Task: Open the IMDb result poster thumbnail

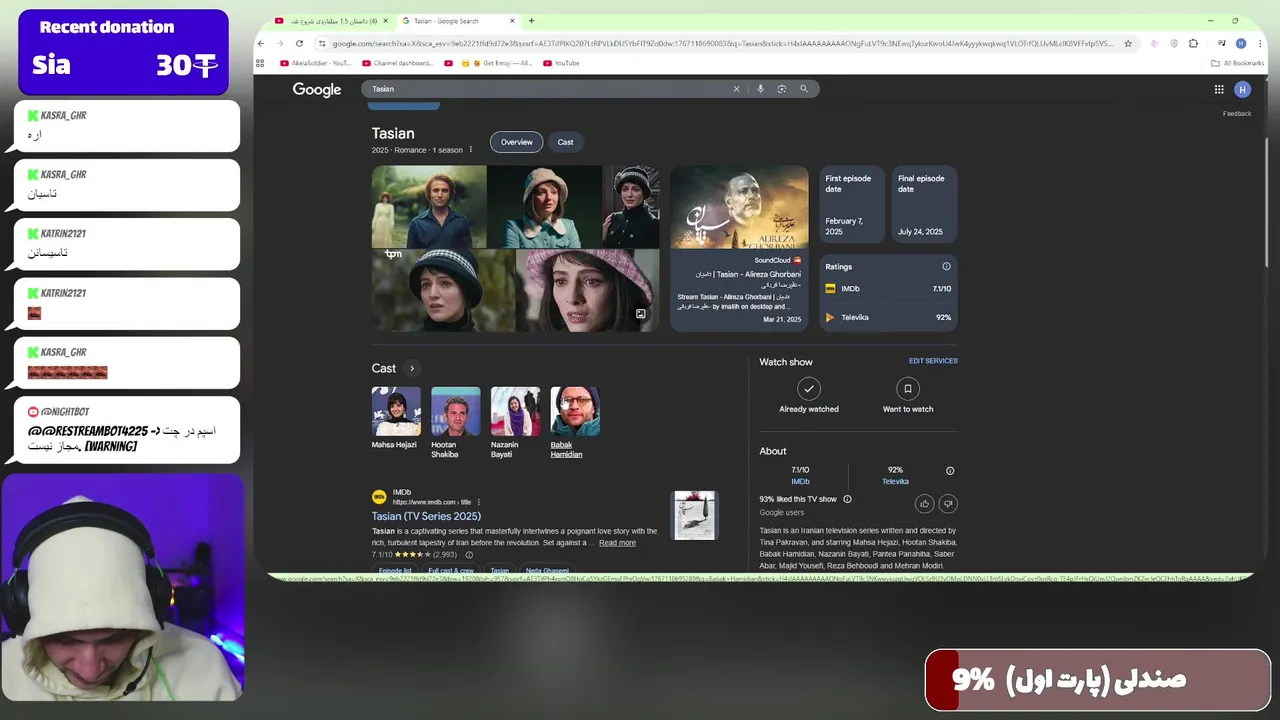Action: coord(694,516)
